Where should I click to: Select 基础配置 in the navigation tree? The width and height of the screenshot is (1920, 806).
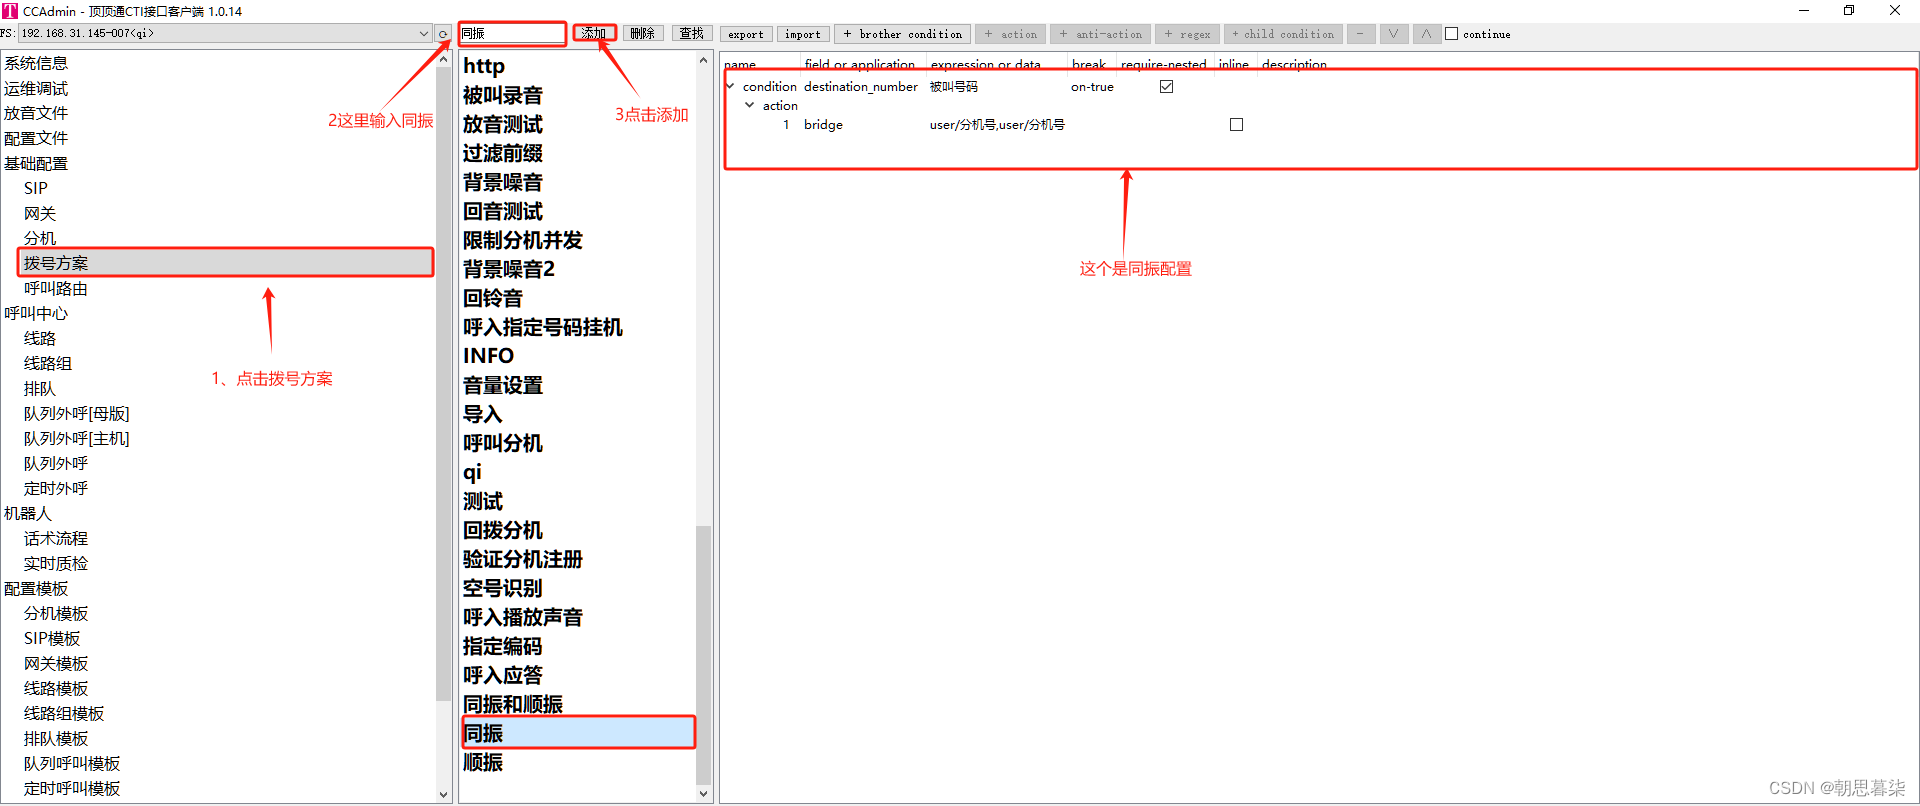tap(36, 163)
